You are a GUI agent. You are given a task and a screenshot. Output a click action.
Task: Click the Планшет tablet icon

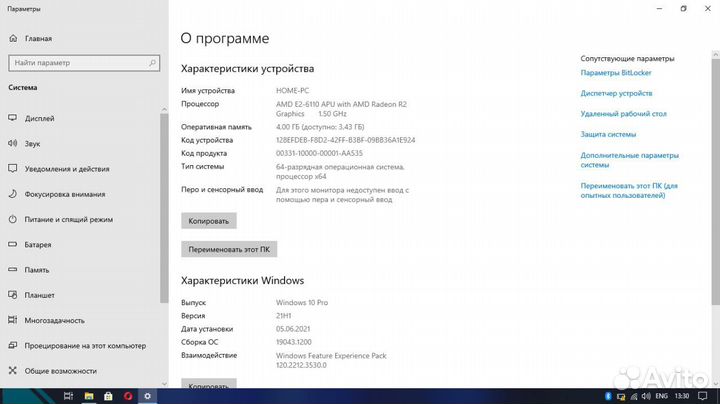(12, 295)
